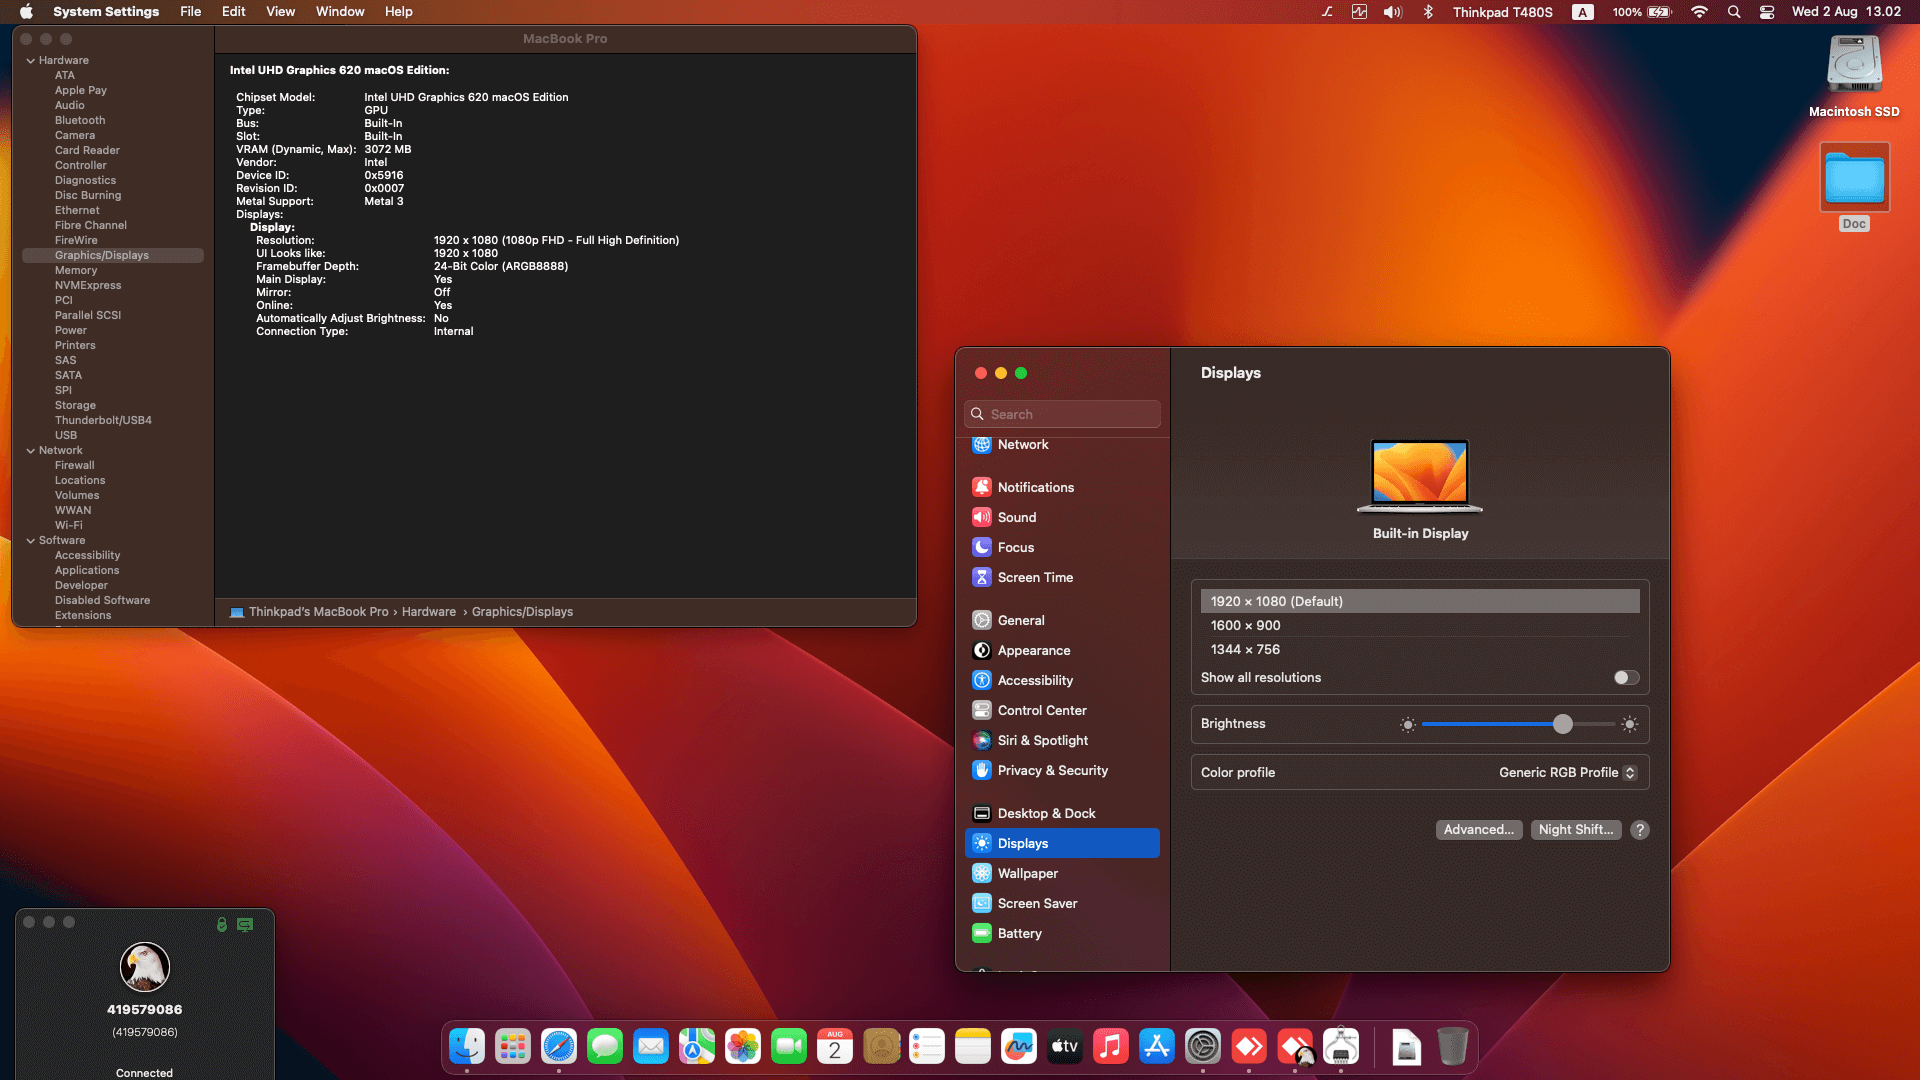Open the Appearance settings icon
Image resolution: width=1920 pixels, height=1080 pixels.
[982, 650]
